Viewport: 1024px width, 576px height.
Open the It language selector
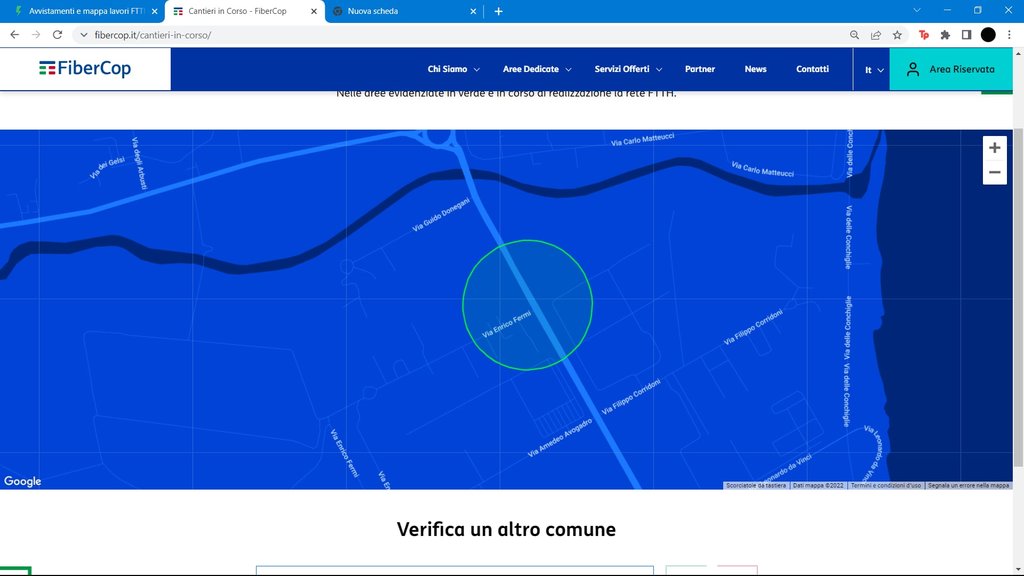click(x=874, y=70)
